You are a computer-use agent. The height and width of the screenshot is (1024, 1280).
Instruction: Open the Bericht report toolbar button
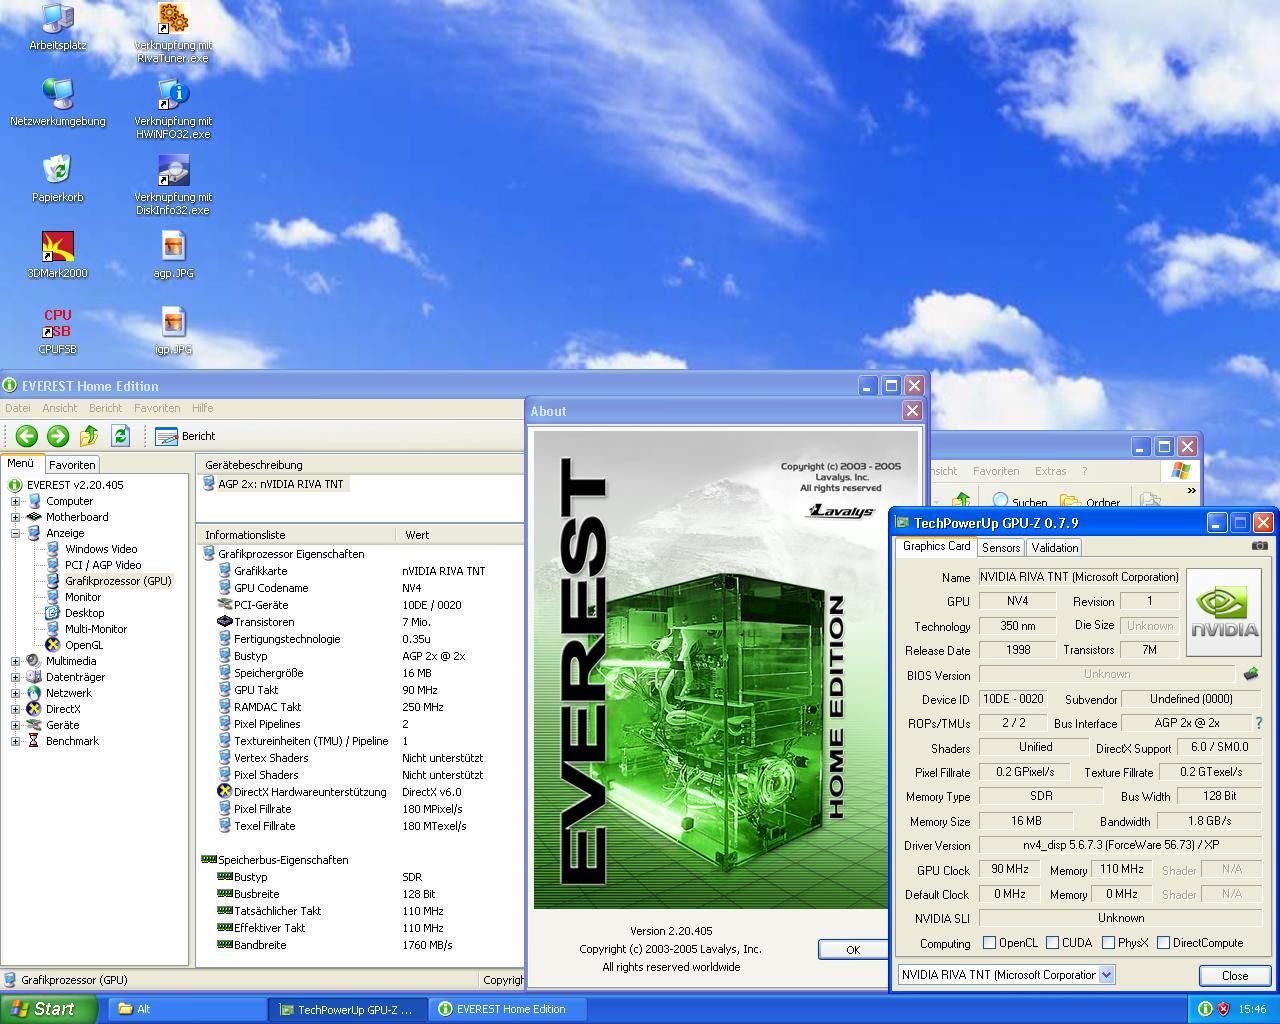tap(186, 436)
